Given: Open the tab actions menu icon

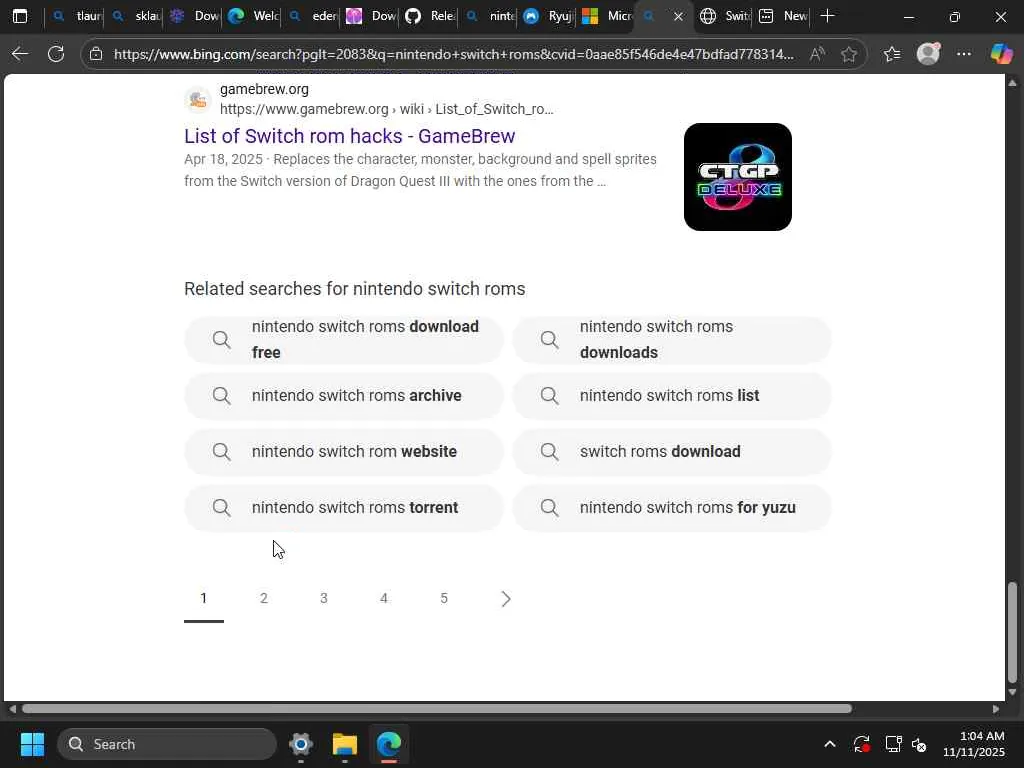Looking at the screenshot, I should (20, 16).
